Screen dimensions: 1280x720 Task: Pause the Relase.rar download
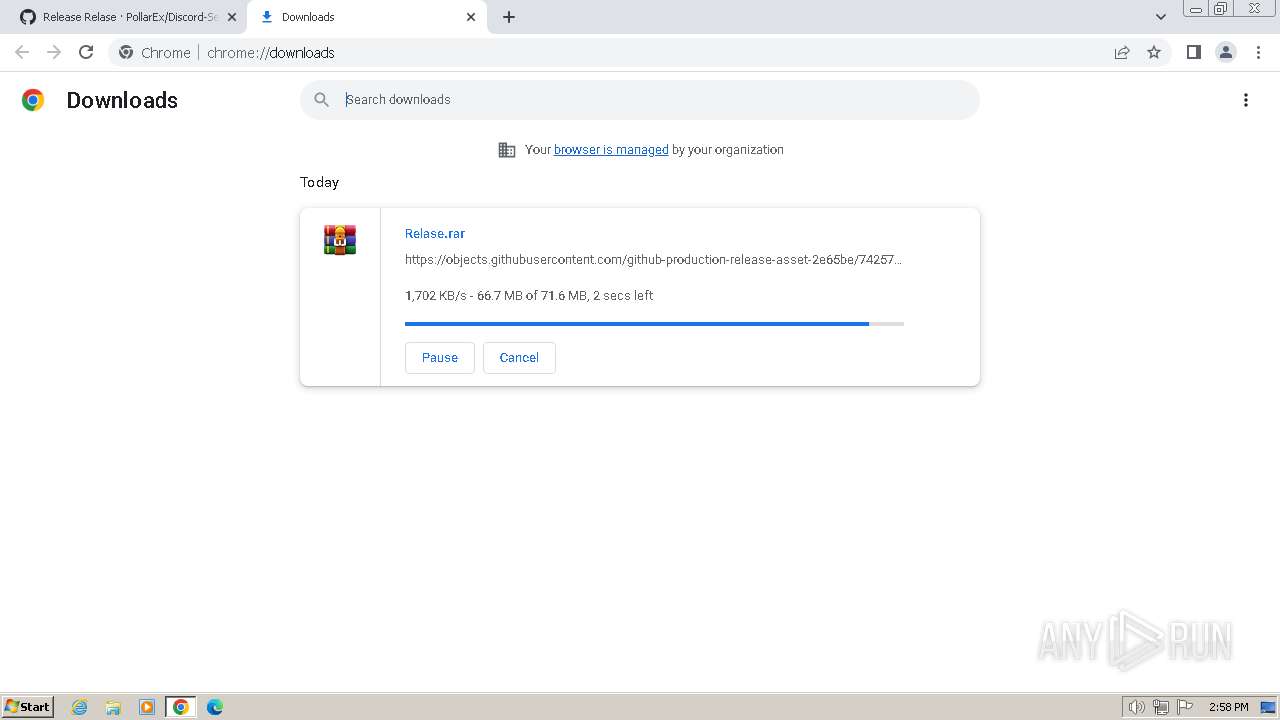coord(440,358)
